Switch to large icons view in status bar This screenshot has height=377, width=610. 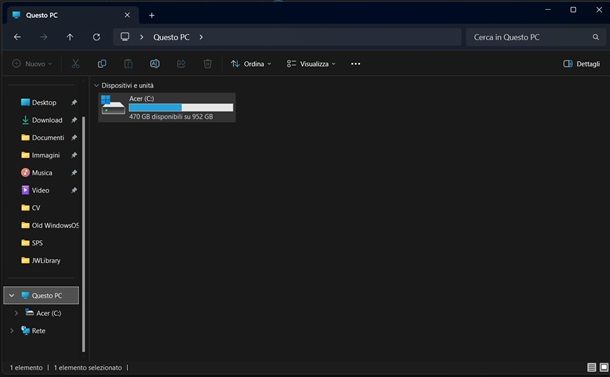point(604,367)
